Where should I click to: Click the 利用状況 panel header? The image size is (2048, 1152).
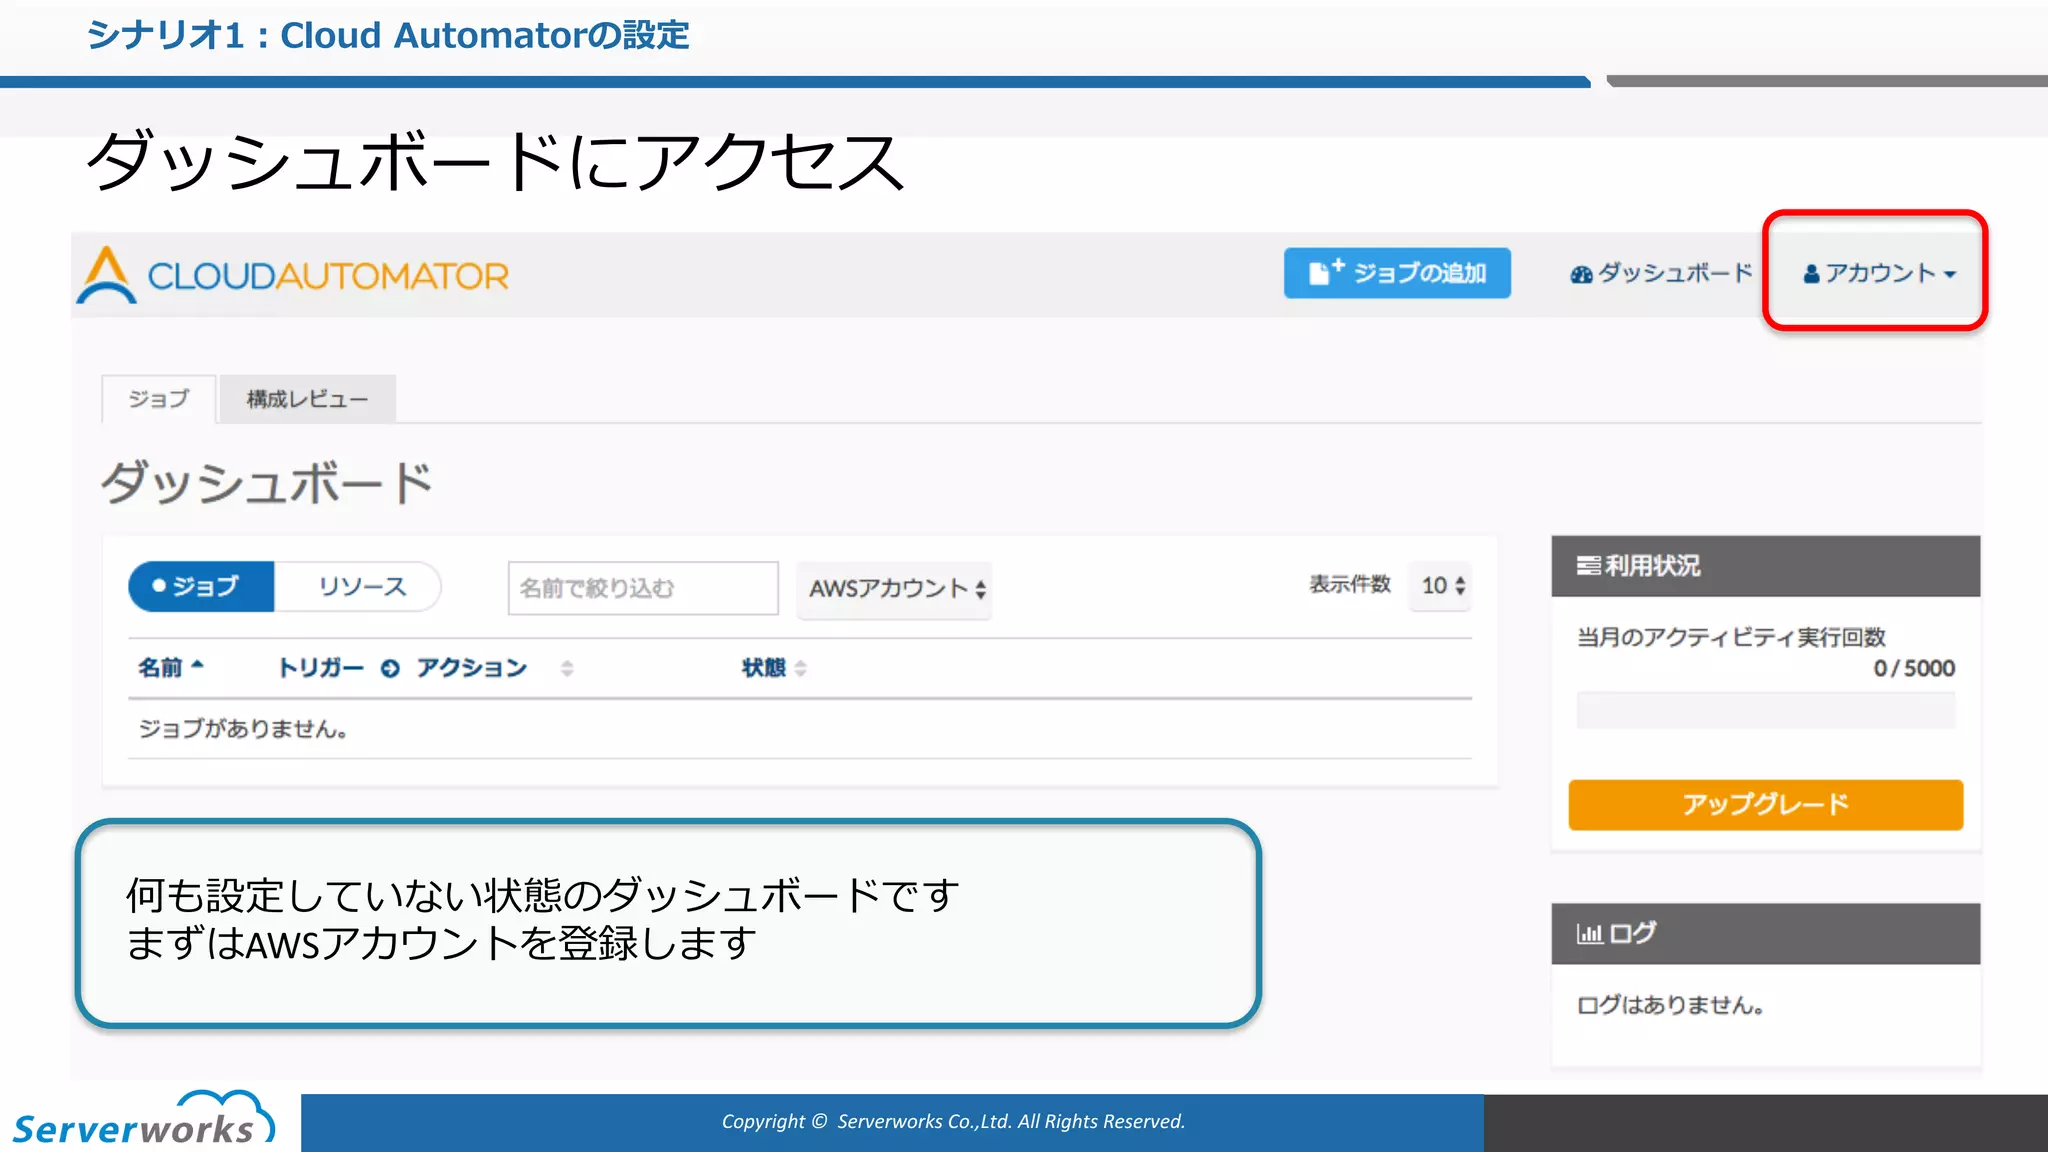(x=1765, y=566)
